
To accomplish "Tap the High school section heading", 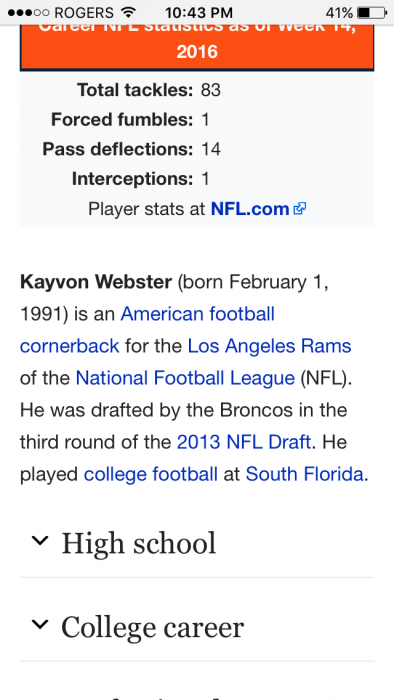I will pyautogui.click(x=139, y=543).
